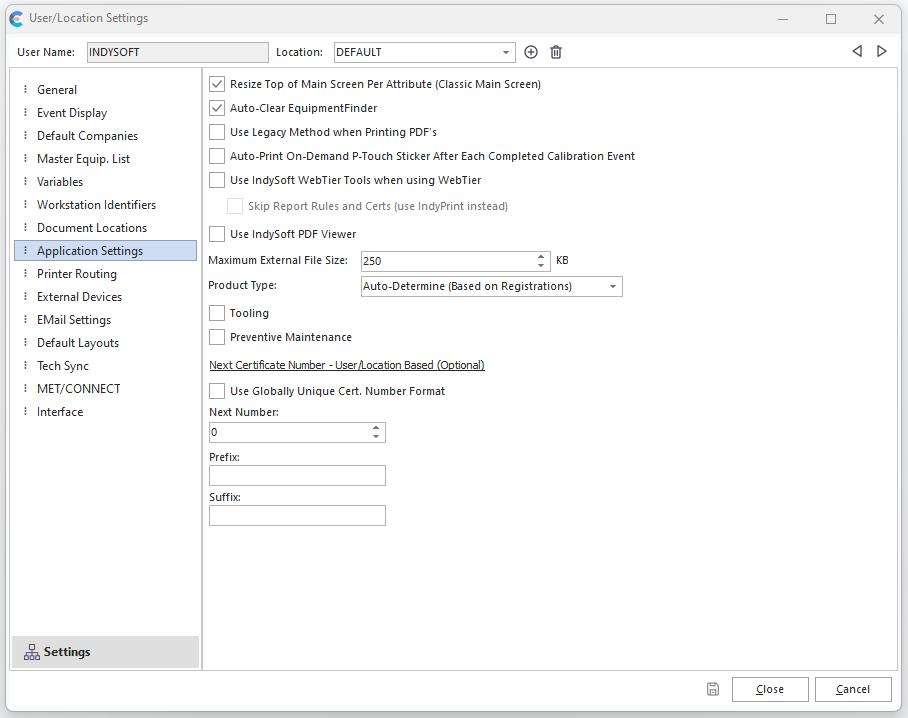This screenshot has height=718, width=908.
Task: Open Printer Routing section
Action: (105, 274)
